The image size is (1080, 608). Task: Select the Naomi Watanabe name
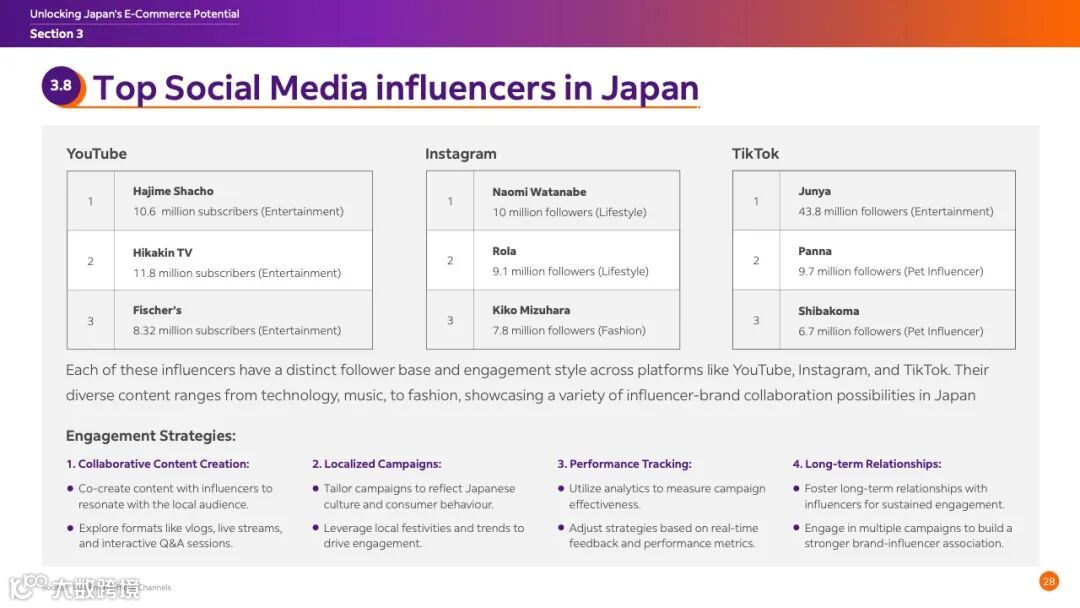click(539, 192)
